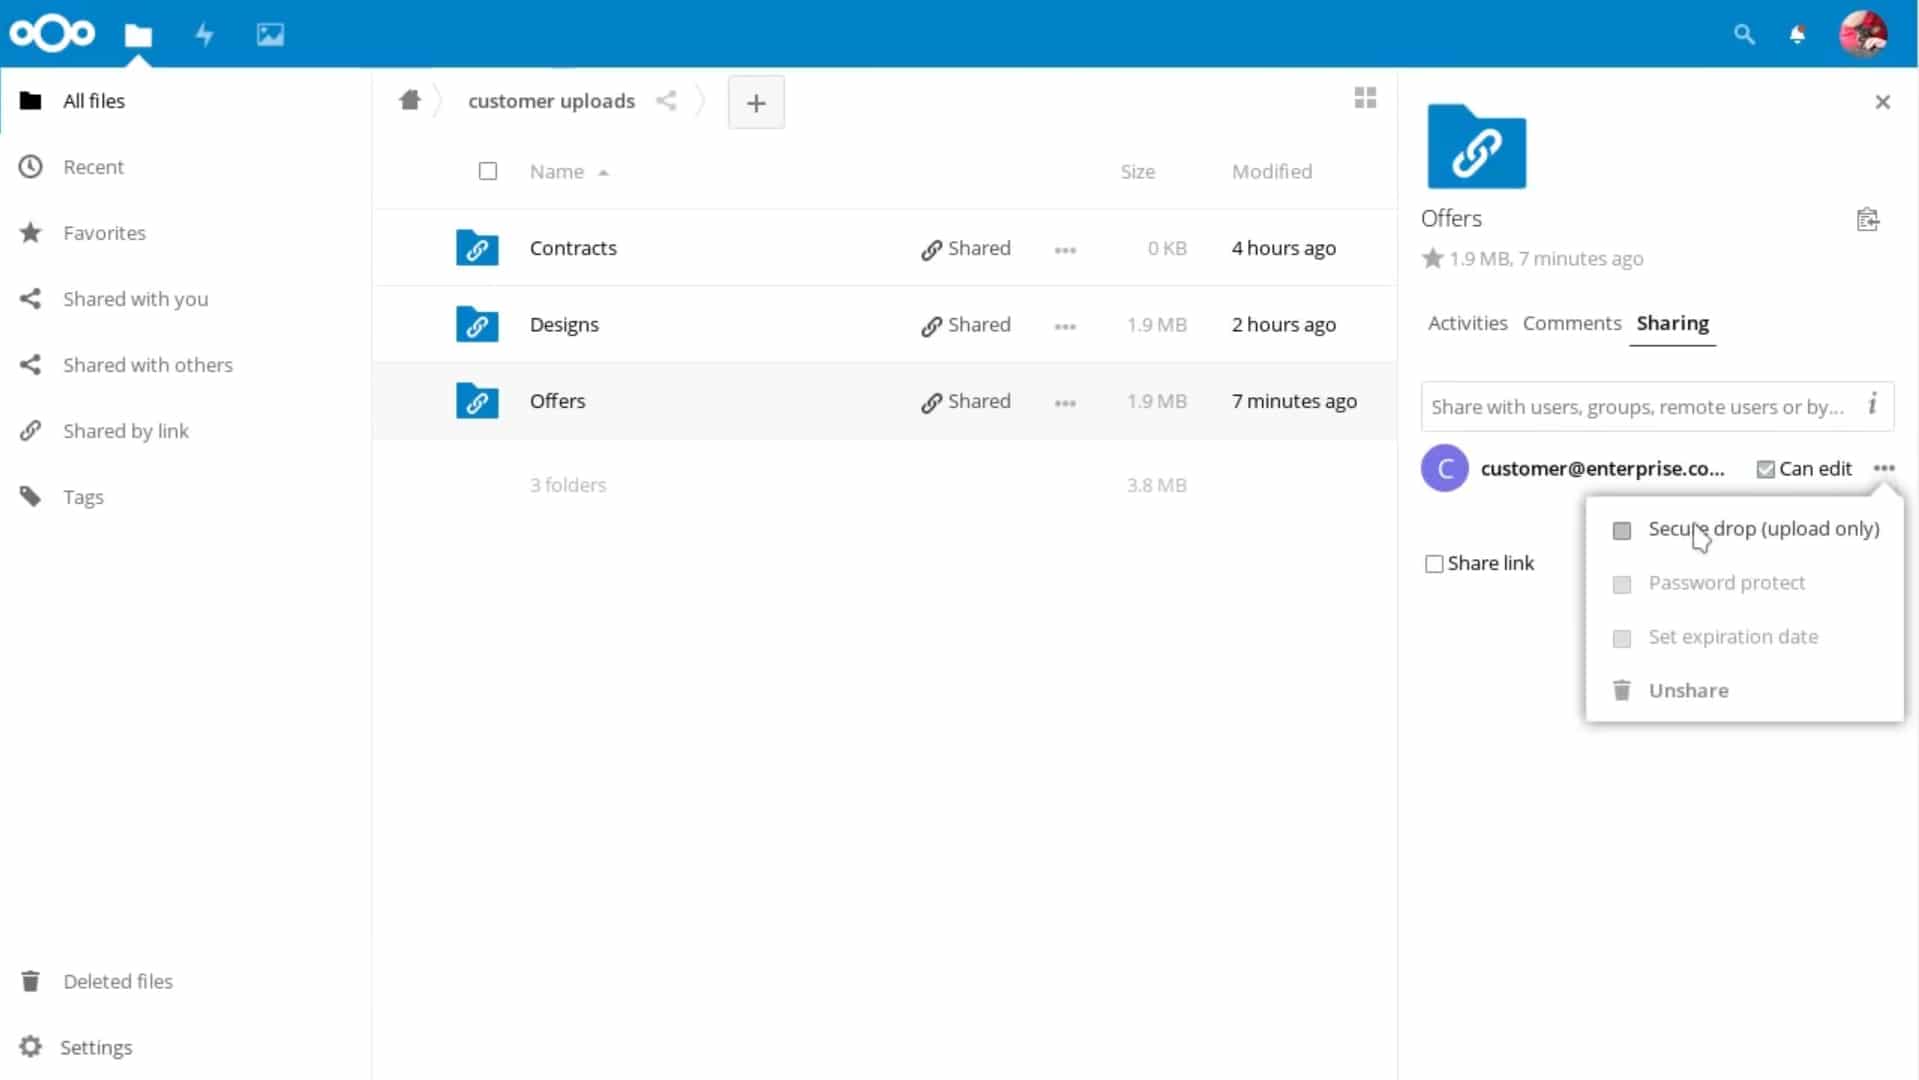
Task: Click share icon next to customer uploads
Action: [666, 100]
